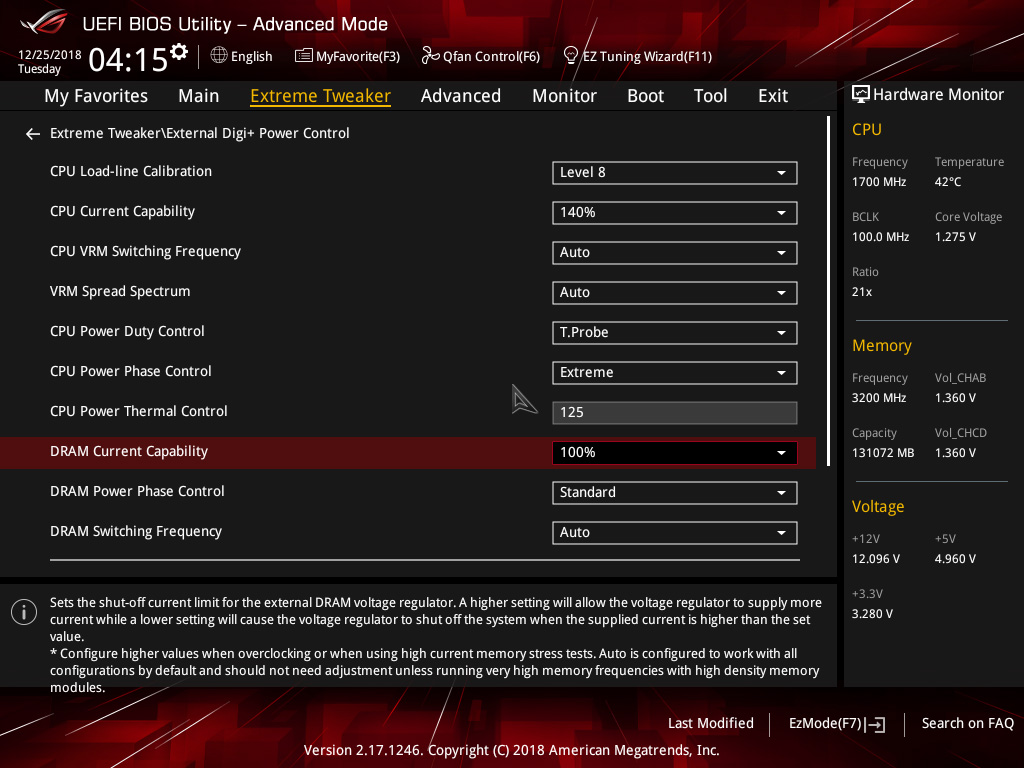Open DRAM Power Phase Control dropdown
This screenshot has width=1024, height=768.
coord(675,493)
